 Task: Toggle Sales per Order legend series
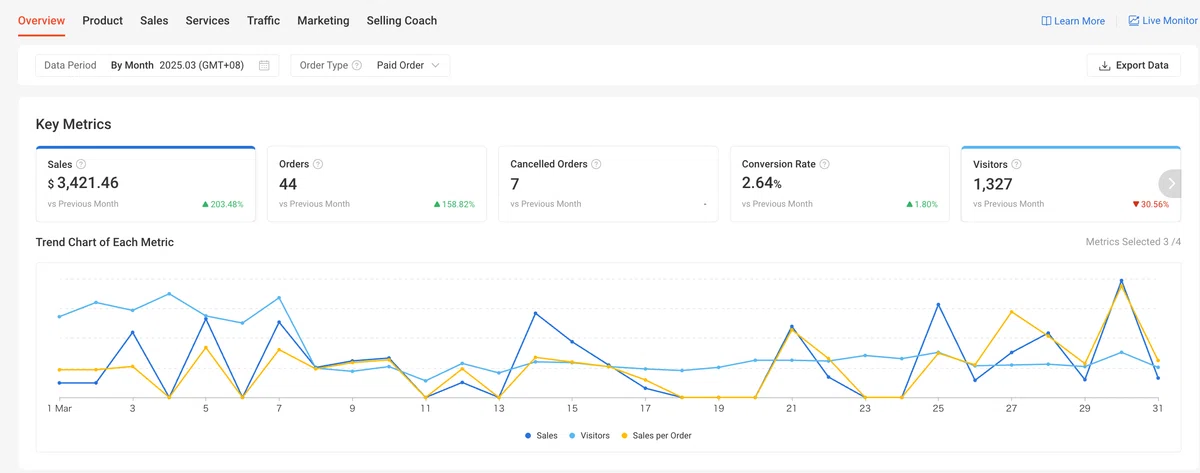[656, 436]
